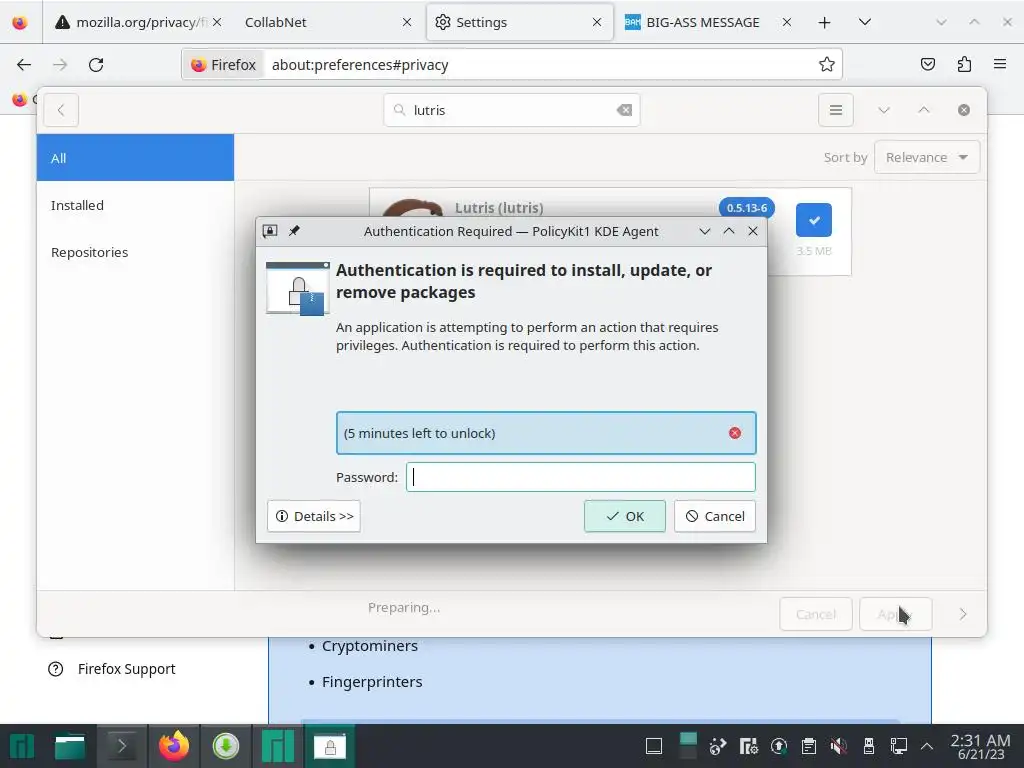Close the CollabNet tab

407,22
